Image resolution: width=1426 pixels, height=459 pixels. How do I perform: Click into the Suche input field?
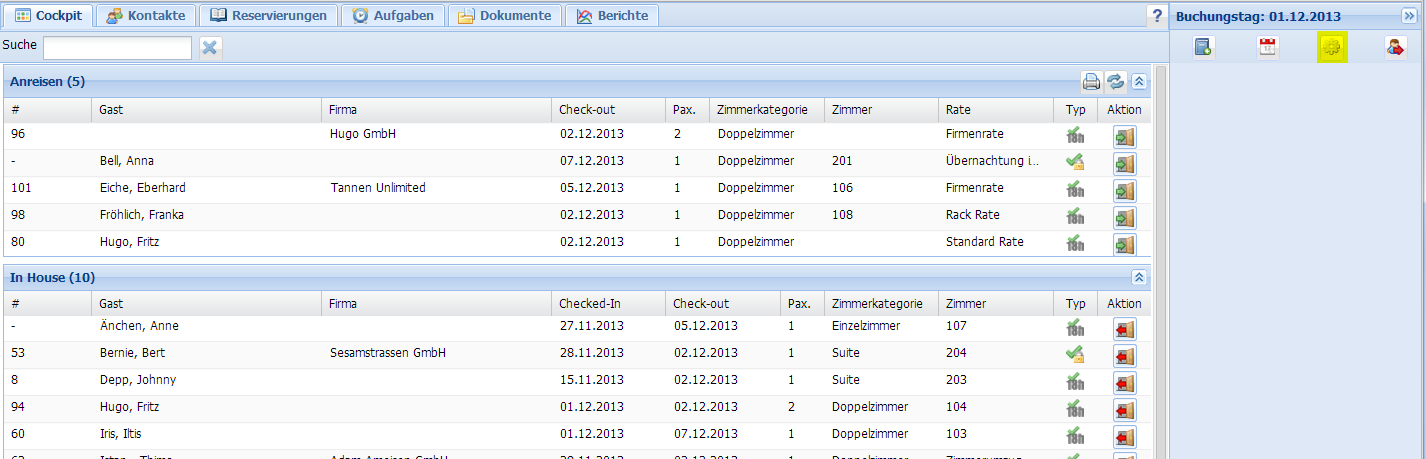pyautogui.click(x=117, y=48)
